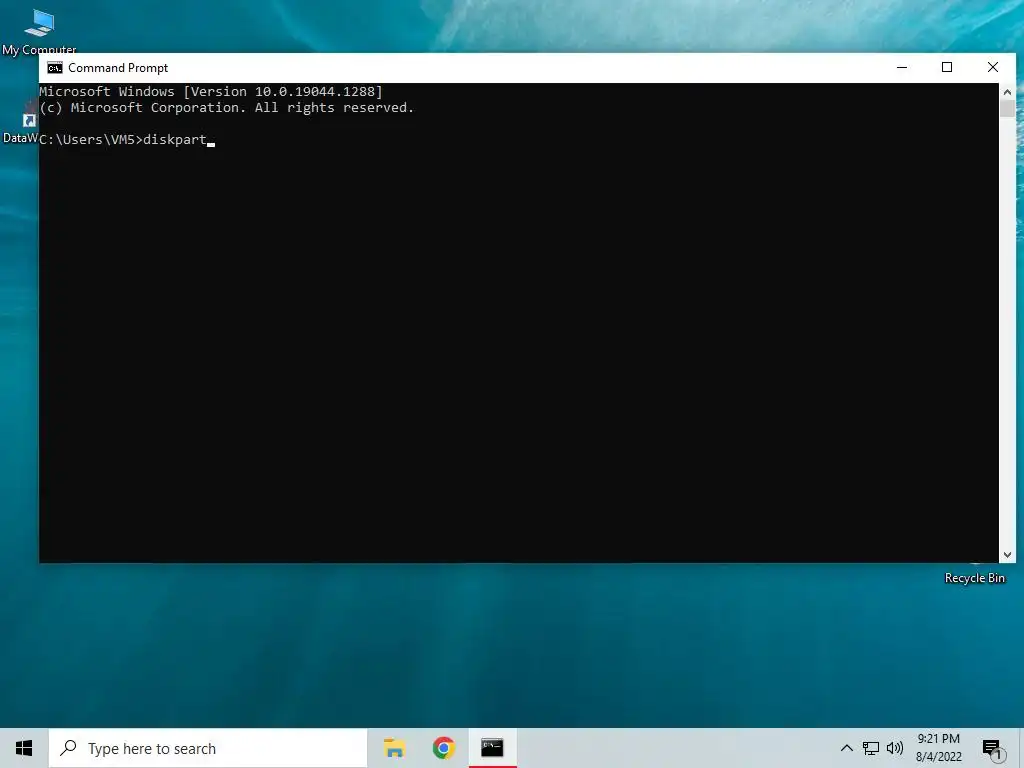Click the typed 'diskpart' command text
This screenshot has height=768, width=1024.
click(175, 140)
